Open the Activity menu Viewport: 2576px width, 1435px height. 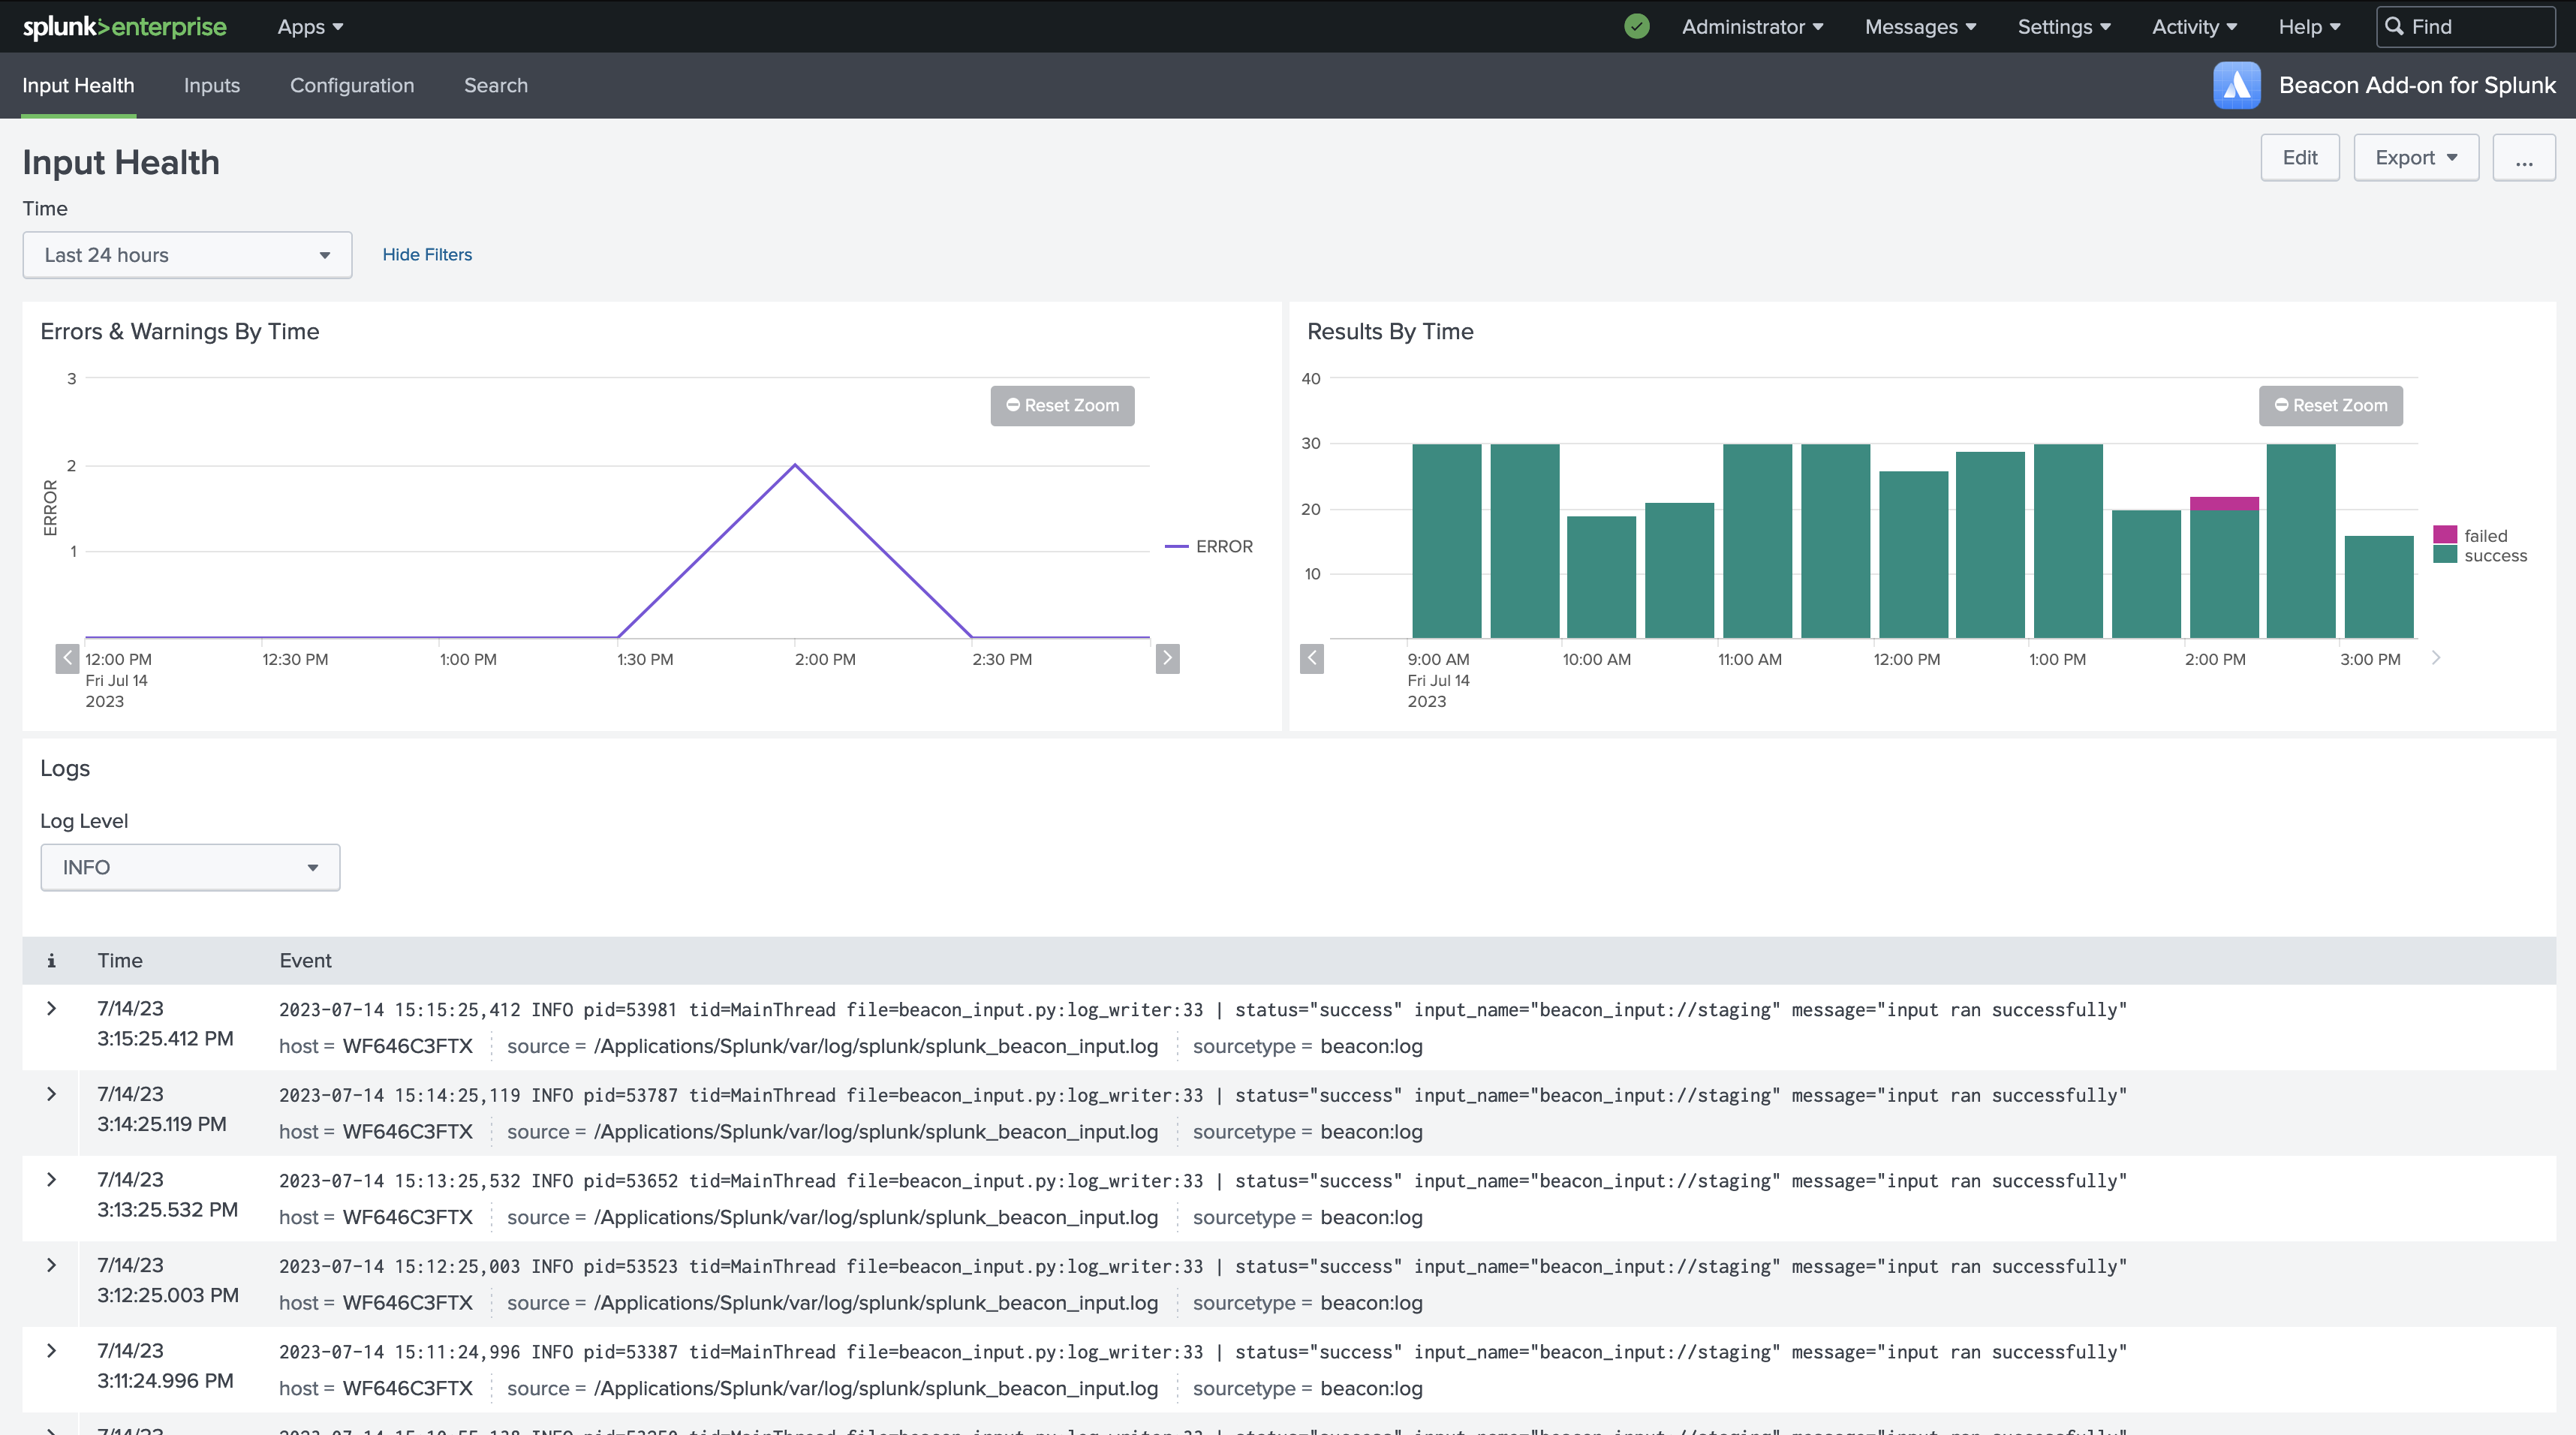2194,27
